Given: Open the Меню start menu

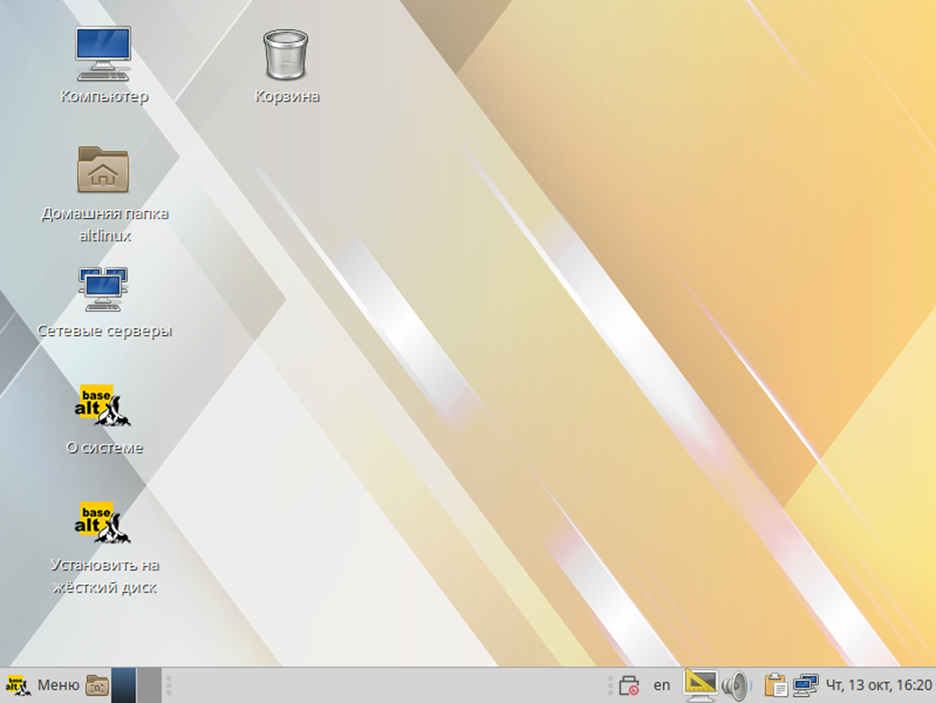Looking at the screenshot, I should click(57, 685).
